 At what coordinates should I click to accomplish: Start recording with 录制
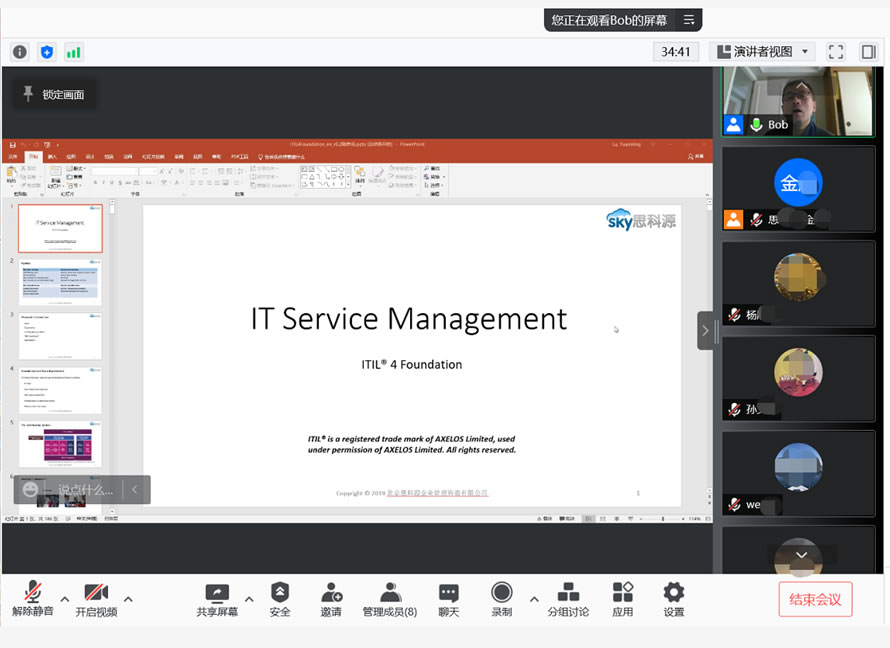click(x=502, y=599)
